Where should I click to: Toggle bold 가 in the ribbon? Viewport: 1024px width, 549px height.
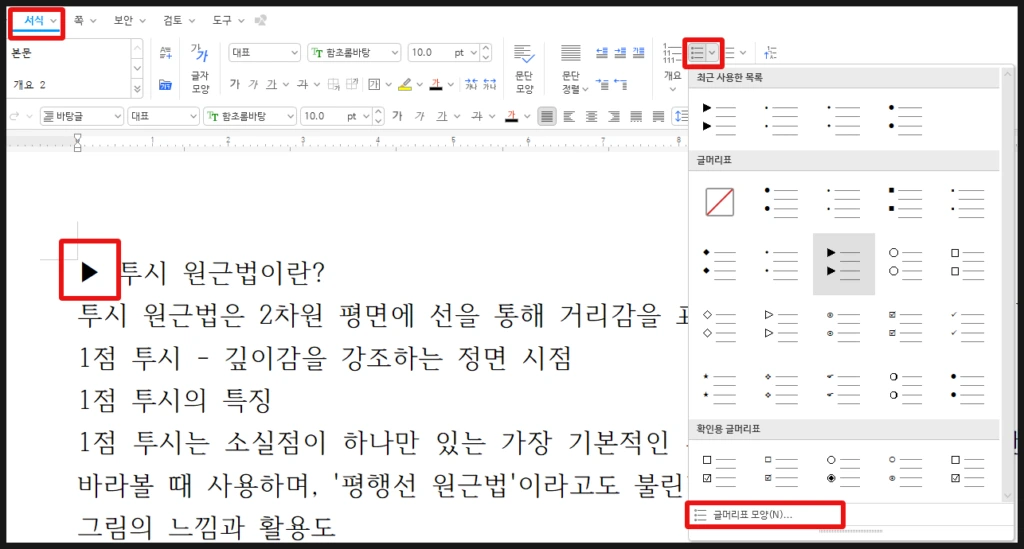pos(234,84)
